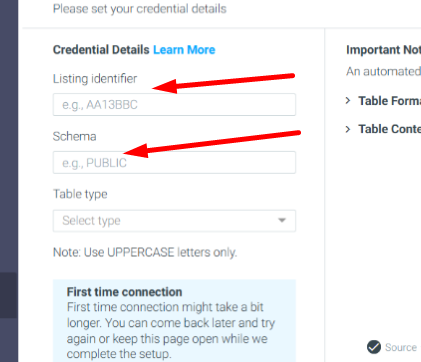This screenshot has height=362, width=421.
Task: Click the Source step label
Action: coord(401,347)
